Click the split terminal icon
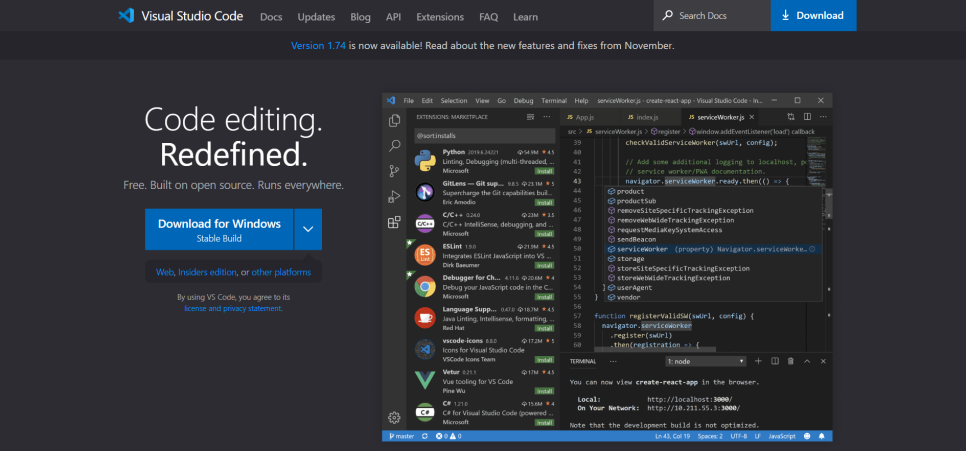 (775, 361)
